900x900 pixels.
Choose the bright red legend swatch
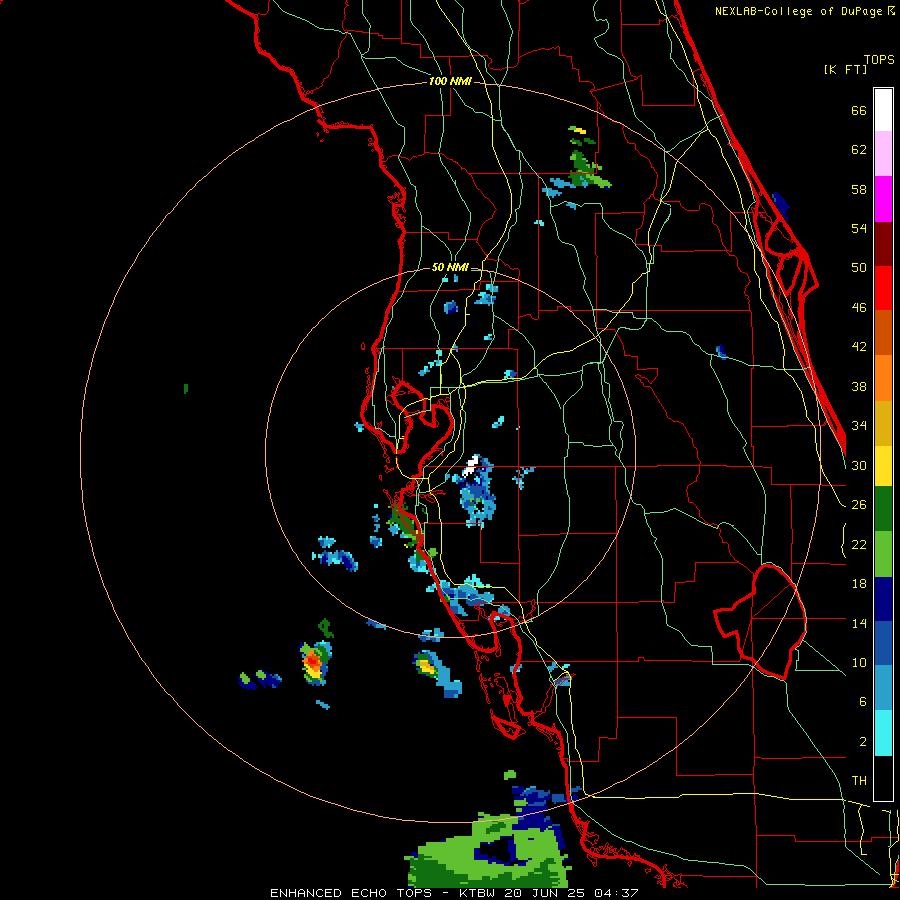(883, 288)
